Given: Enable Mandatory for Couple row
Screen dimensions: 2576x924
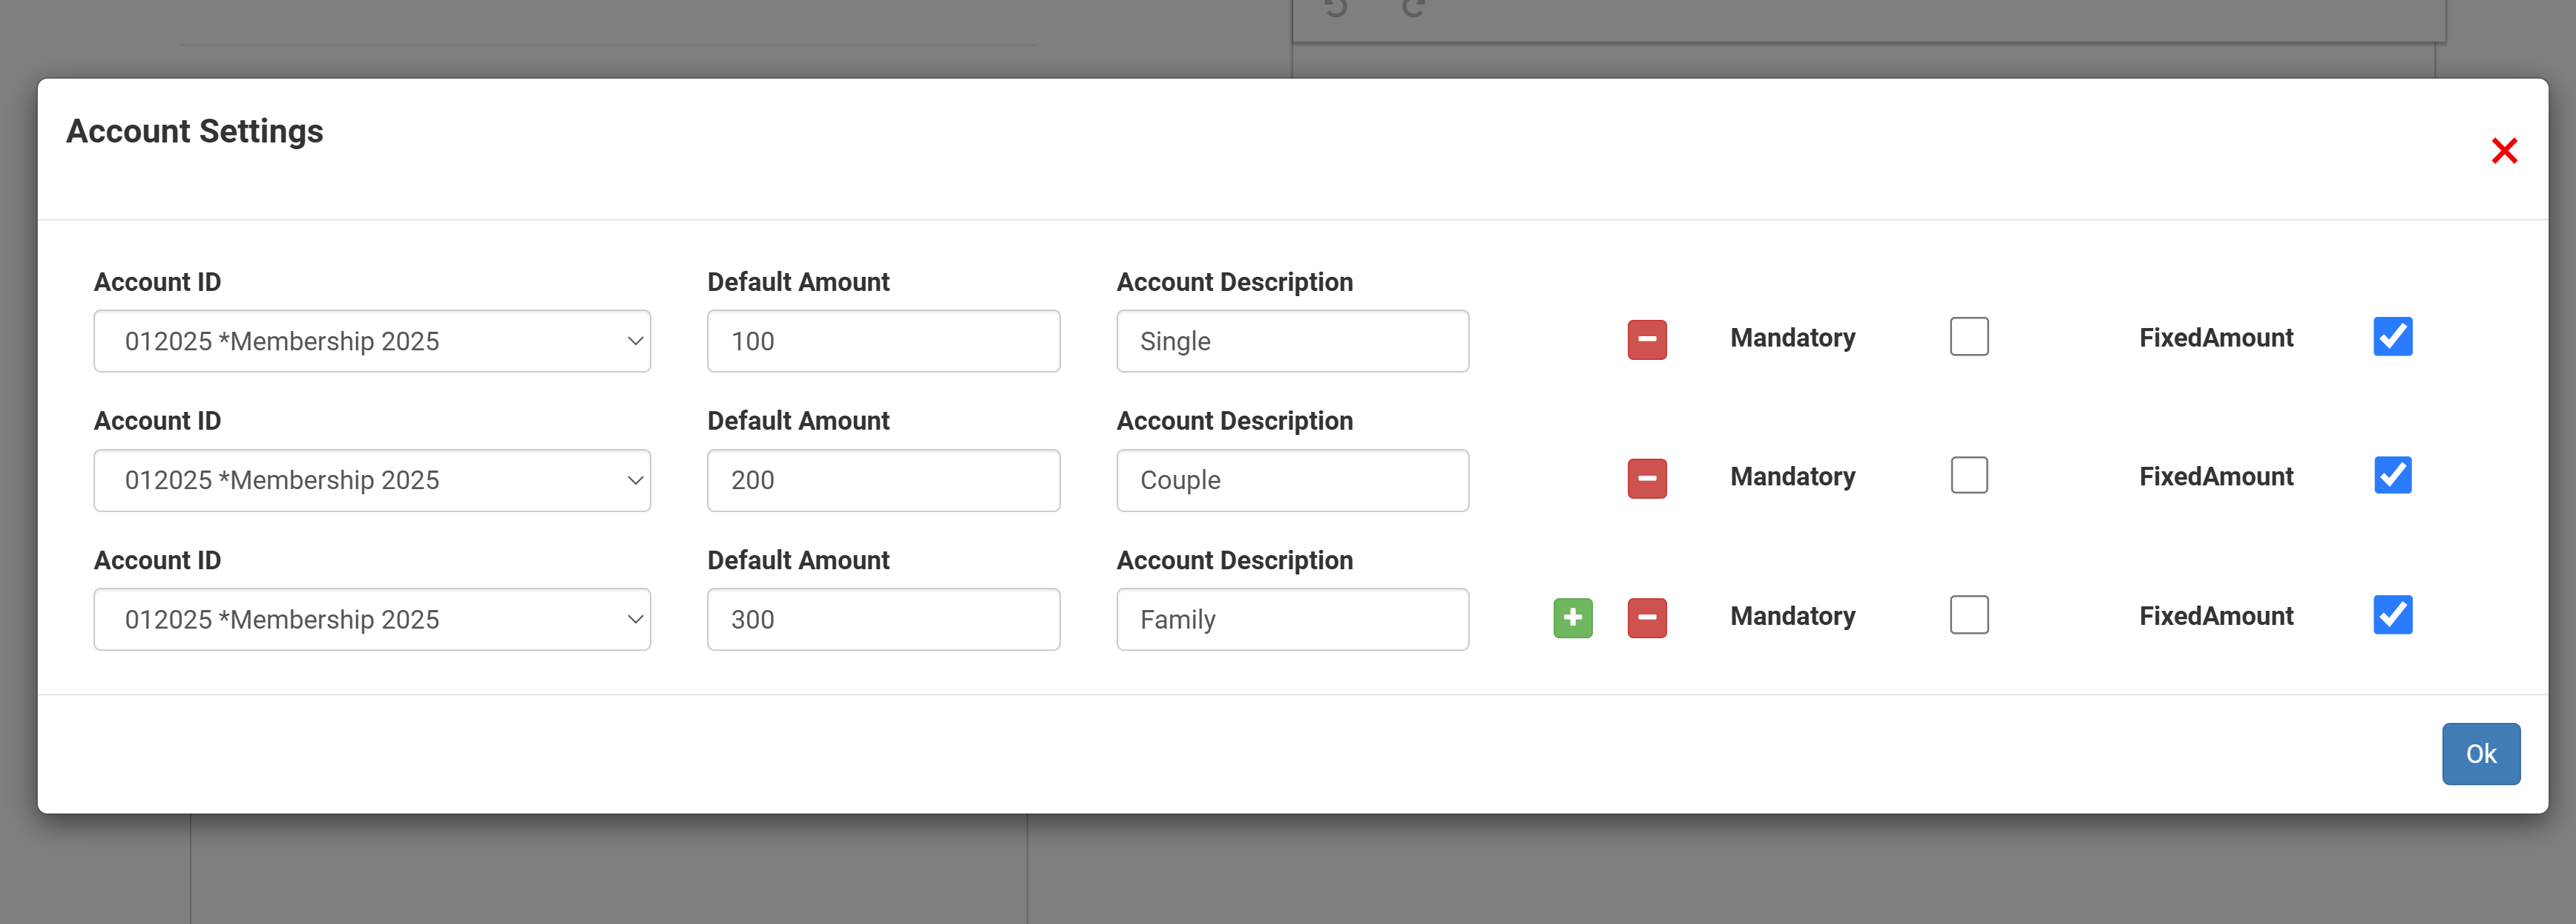Looking at the screenshot, I should point(1968,476).
